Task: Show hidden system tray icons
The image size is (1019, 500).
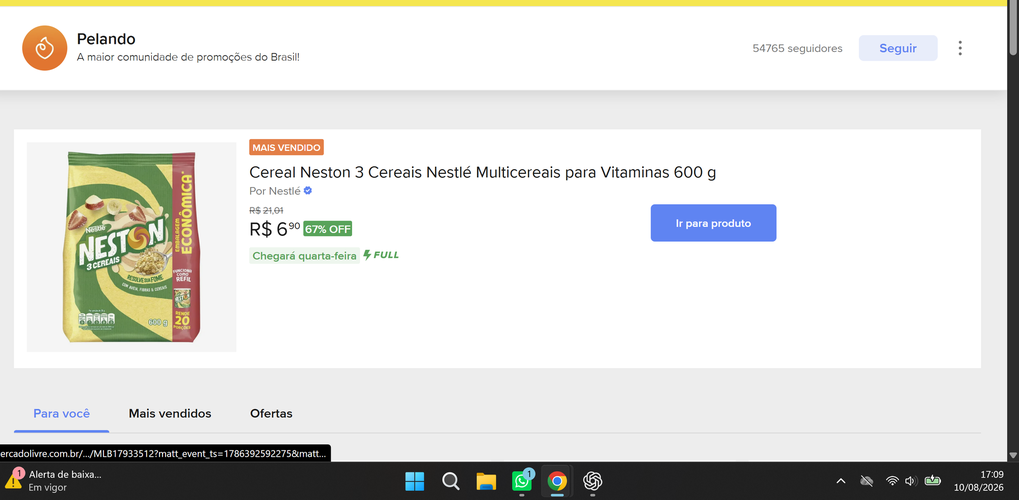Action: (x=841, y=481)
